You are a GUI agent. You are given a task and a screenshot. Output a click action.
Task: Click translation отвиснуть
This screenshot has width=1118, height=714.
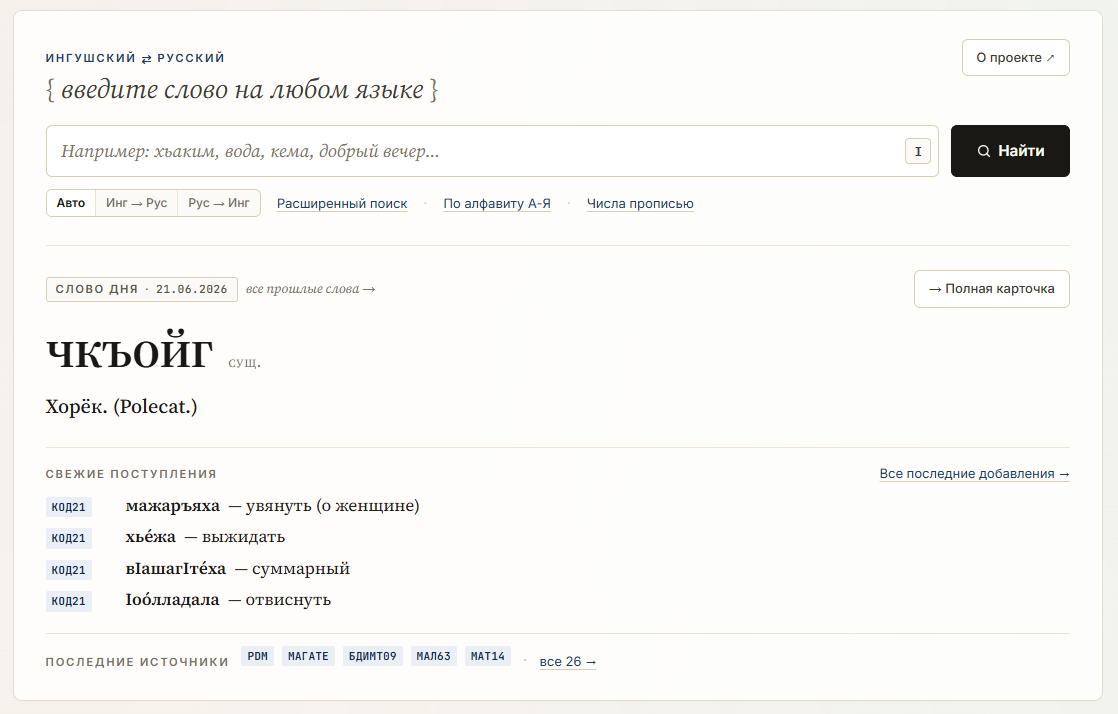288,600
